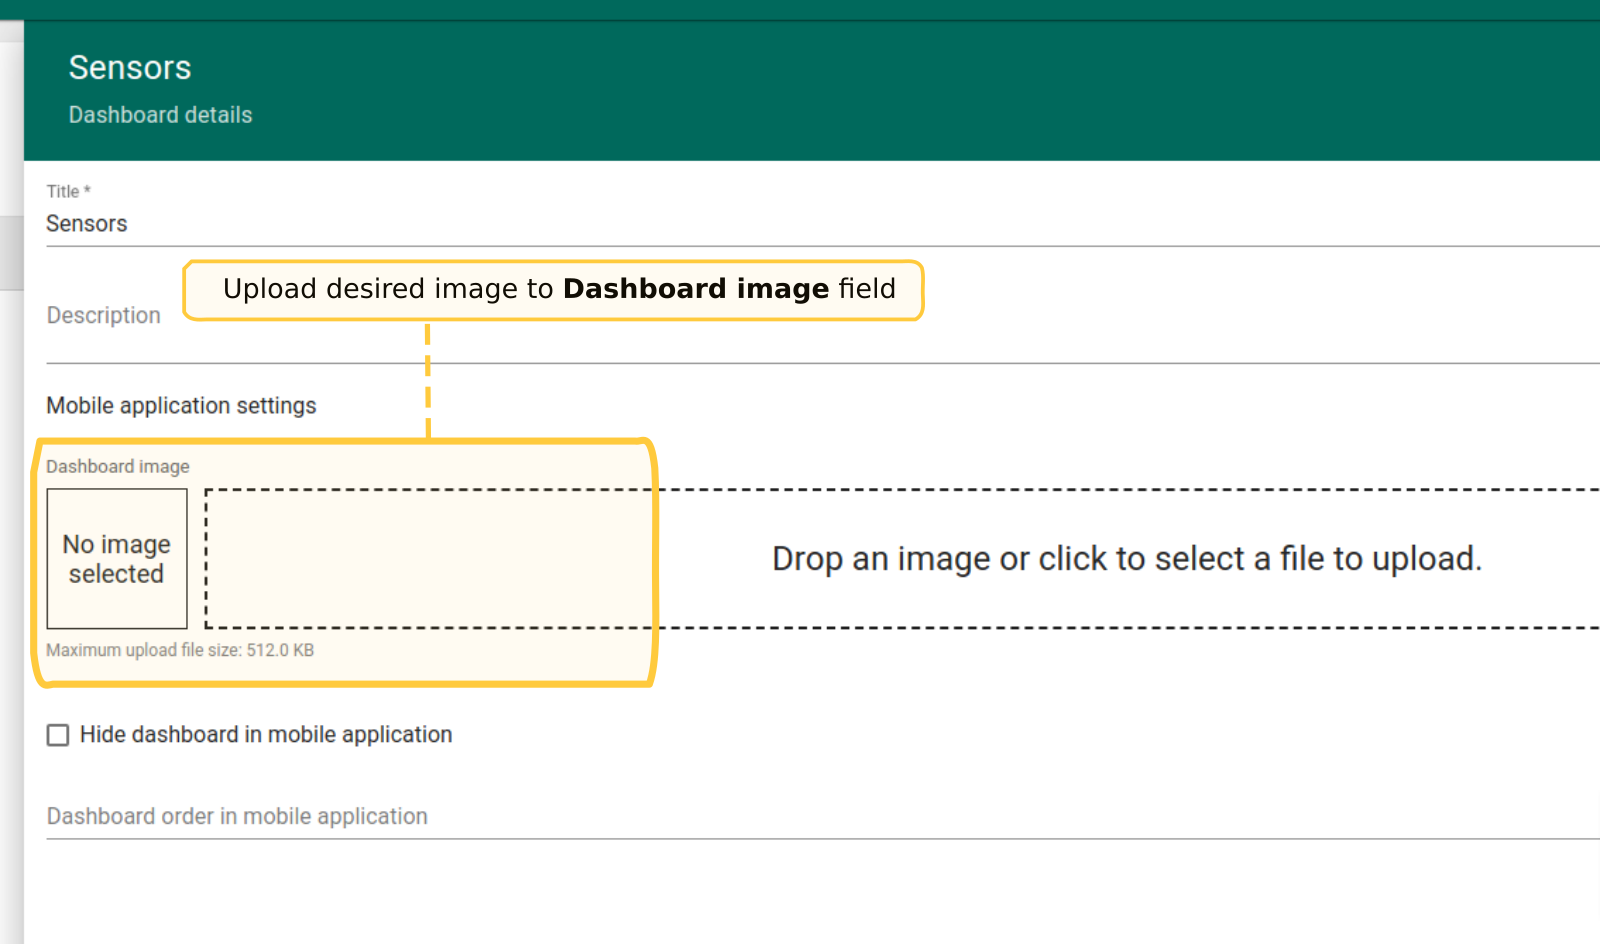The width and height of the screenshot is (1600, 944).
Task: Click the yellow dashed connector line
Action: [428, 380]
